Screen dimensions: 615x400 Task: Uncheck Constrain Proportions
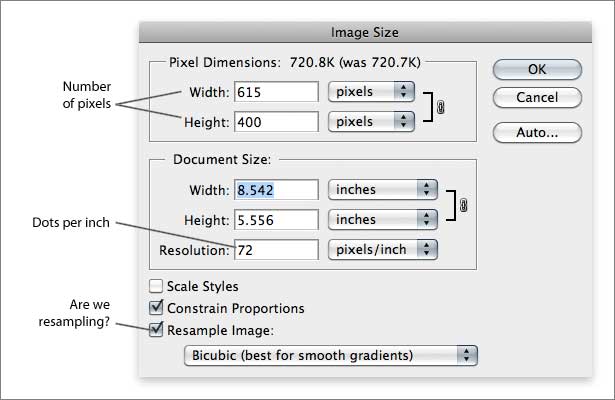156,308
